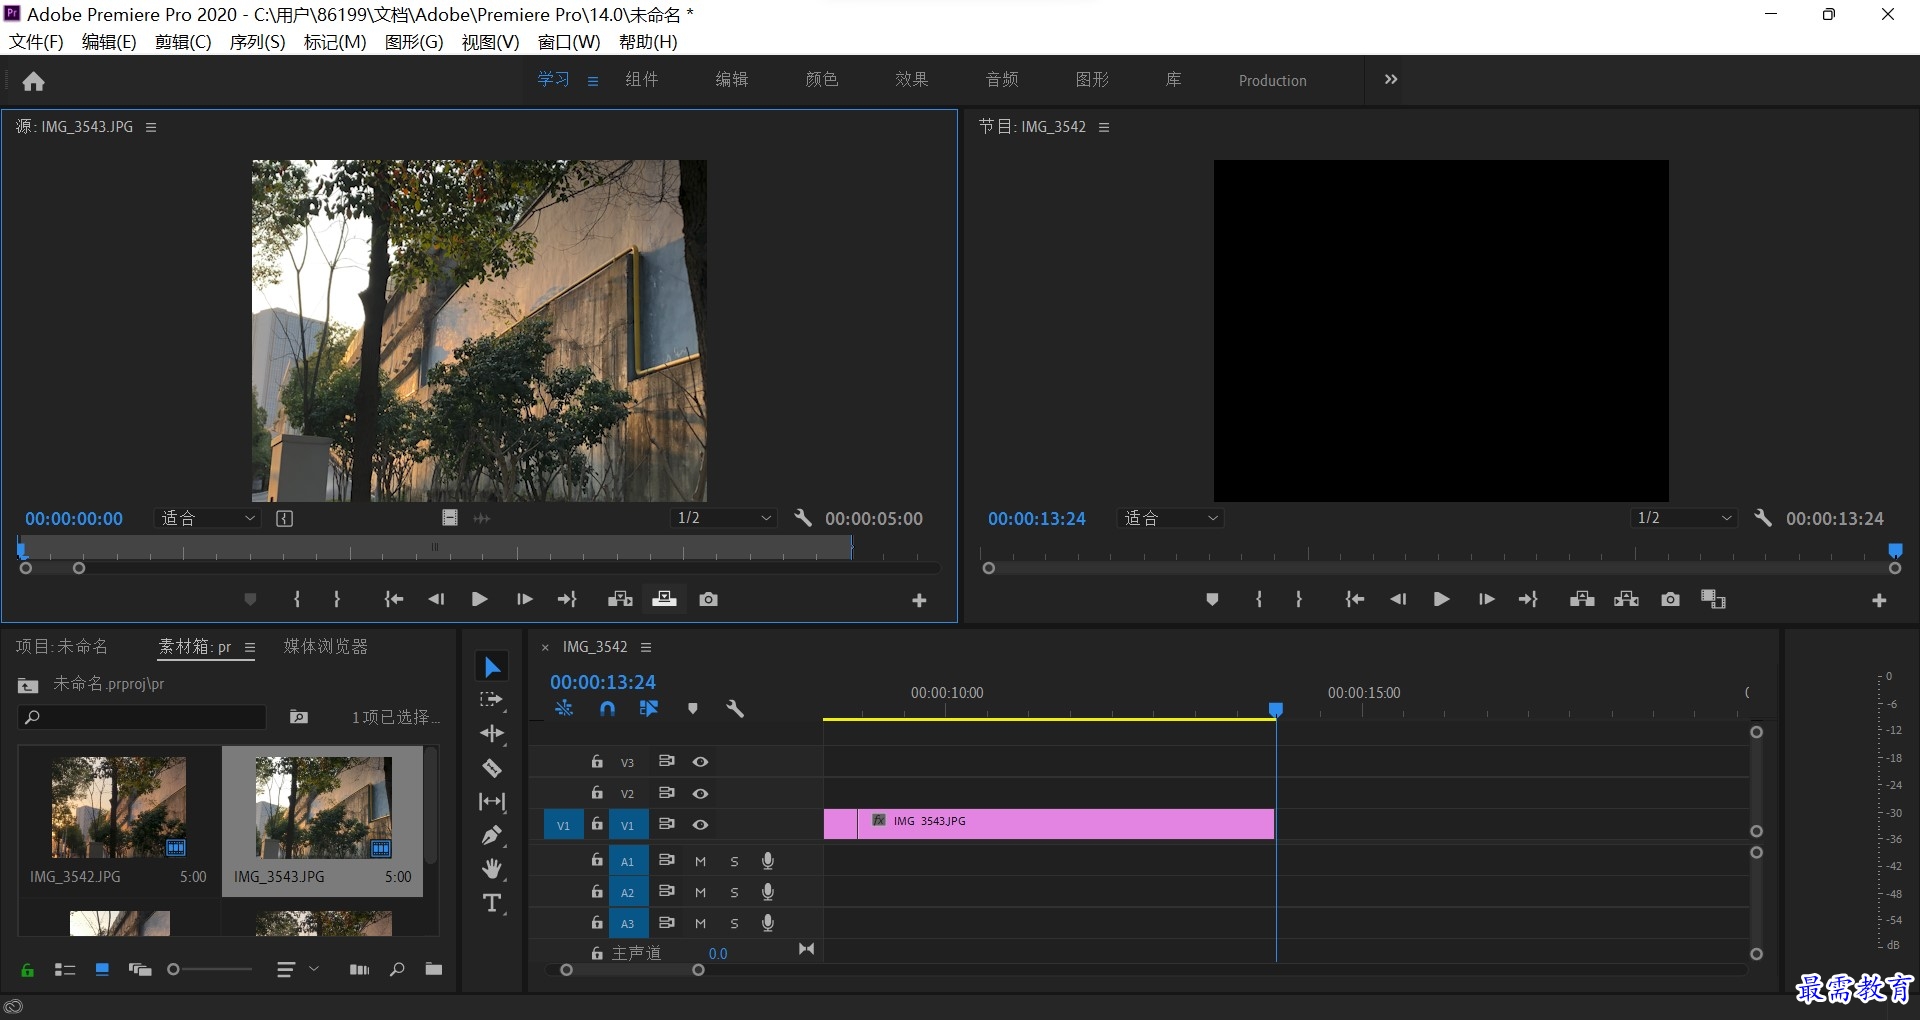The height and width of the screenshot is (1020, 1920).
Task: Select the Slip tool
Action: [492, 801]
